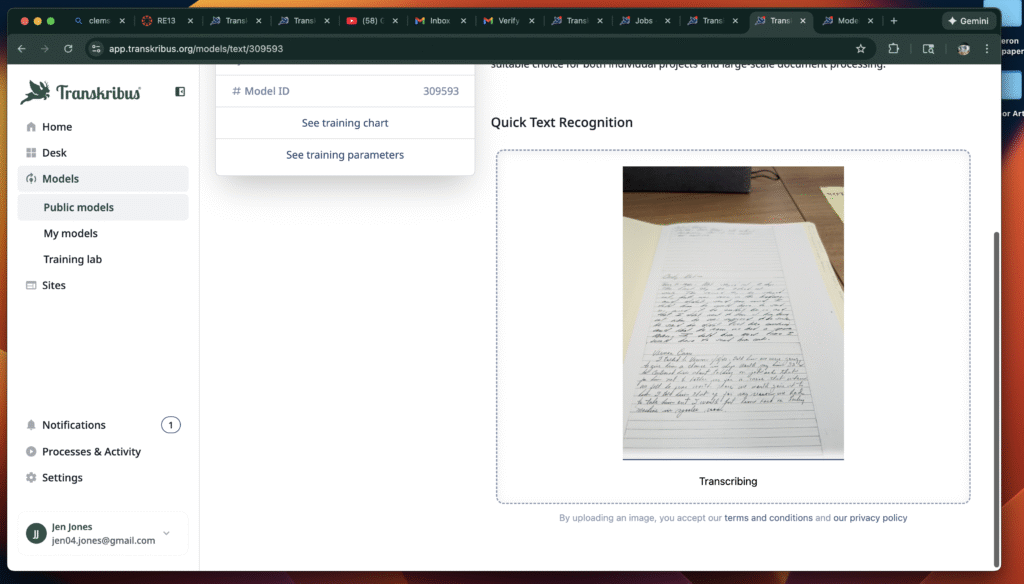Expand the Jen Jones account menu
The height and width of the screenshot is (584, 1024).
click(x=166, y=533)
